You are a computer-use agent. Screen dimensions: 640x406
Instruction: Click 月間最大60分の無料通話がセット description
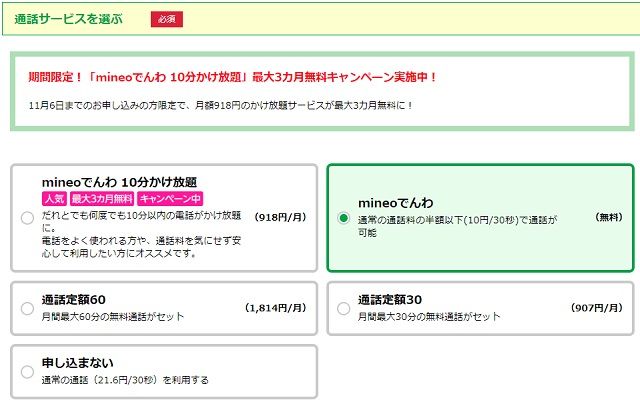point(113,317)
